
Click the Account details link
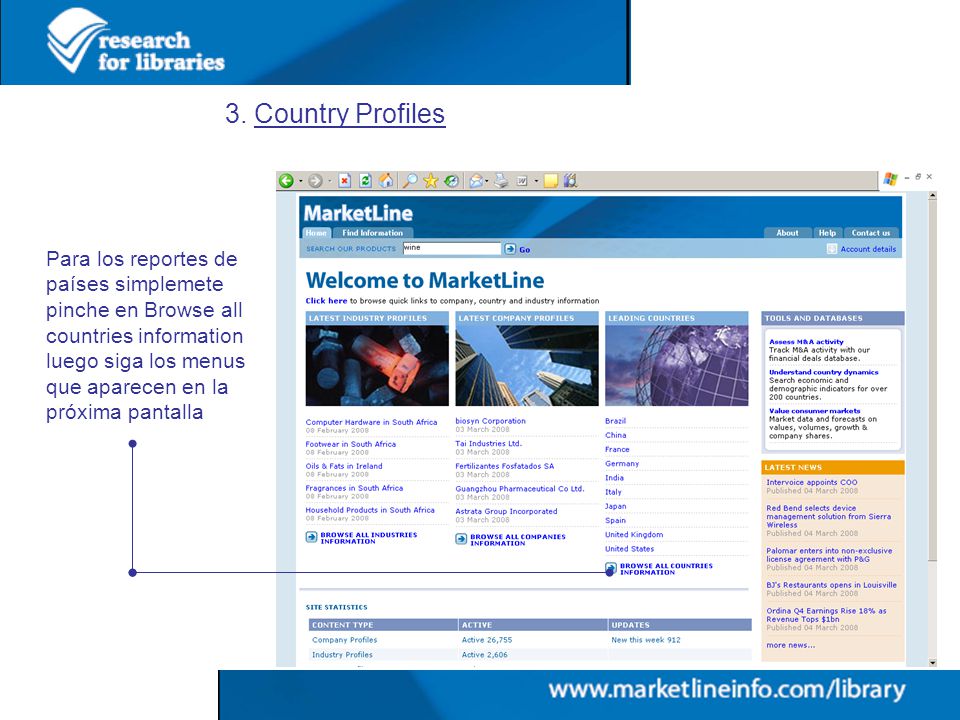(868, 249)
